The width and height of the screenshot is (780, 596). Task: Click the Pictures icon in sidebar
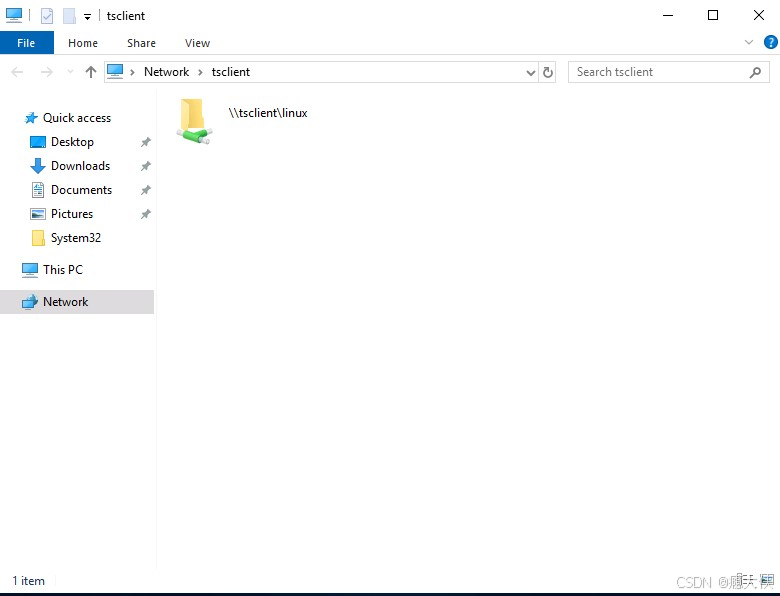[38, 214]
